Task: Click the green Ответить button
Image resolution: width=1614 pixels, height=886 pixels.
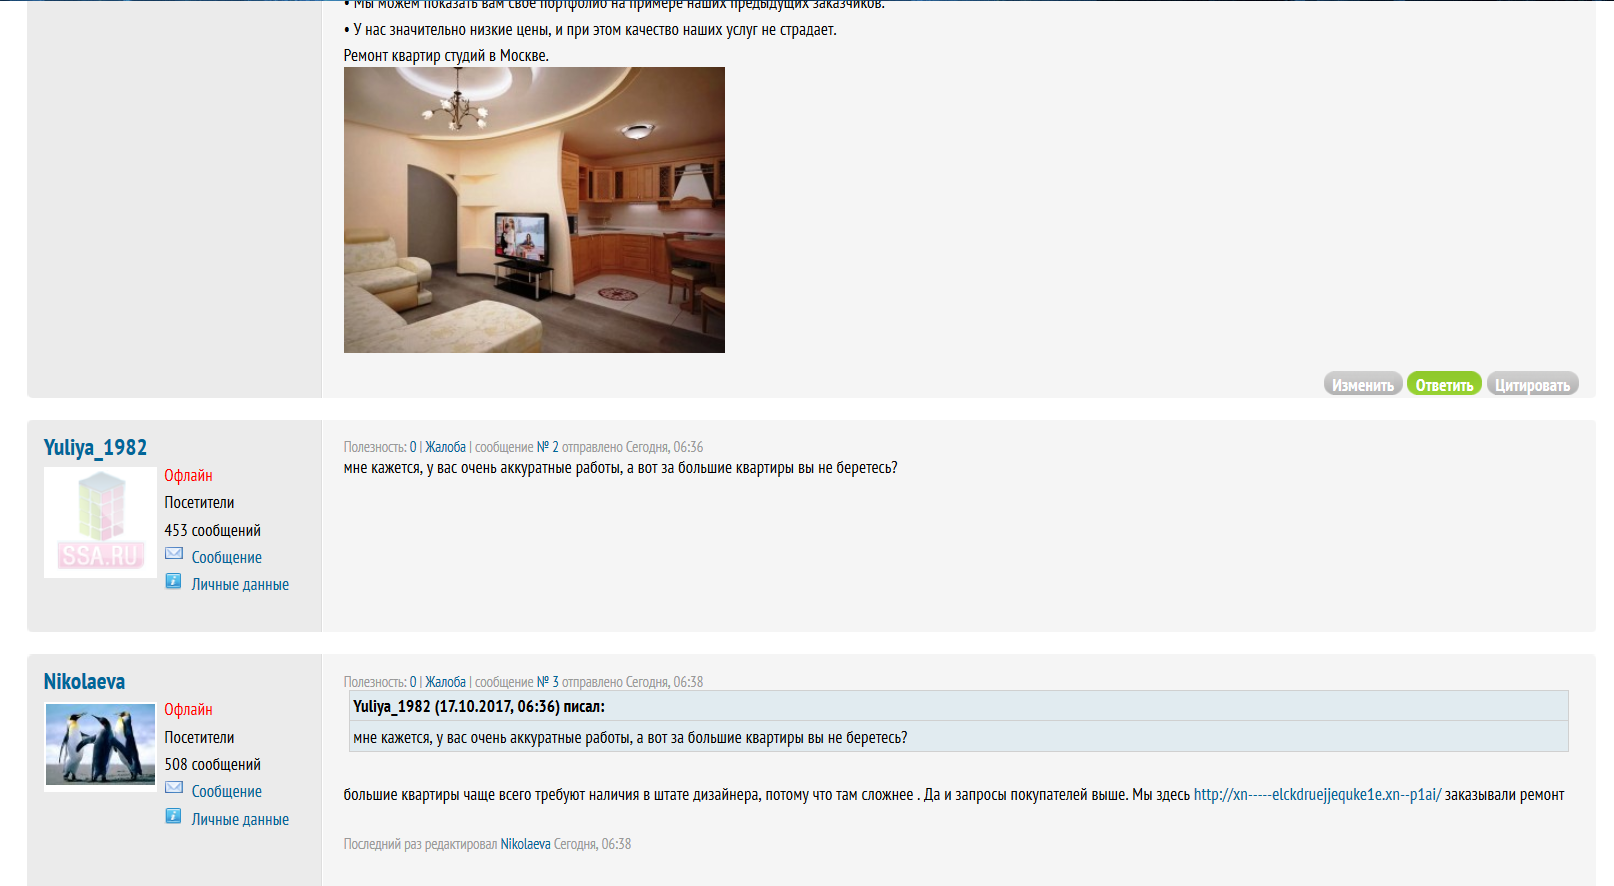Action: tap(1444, 384)
